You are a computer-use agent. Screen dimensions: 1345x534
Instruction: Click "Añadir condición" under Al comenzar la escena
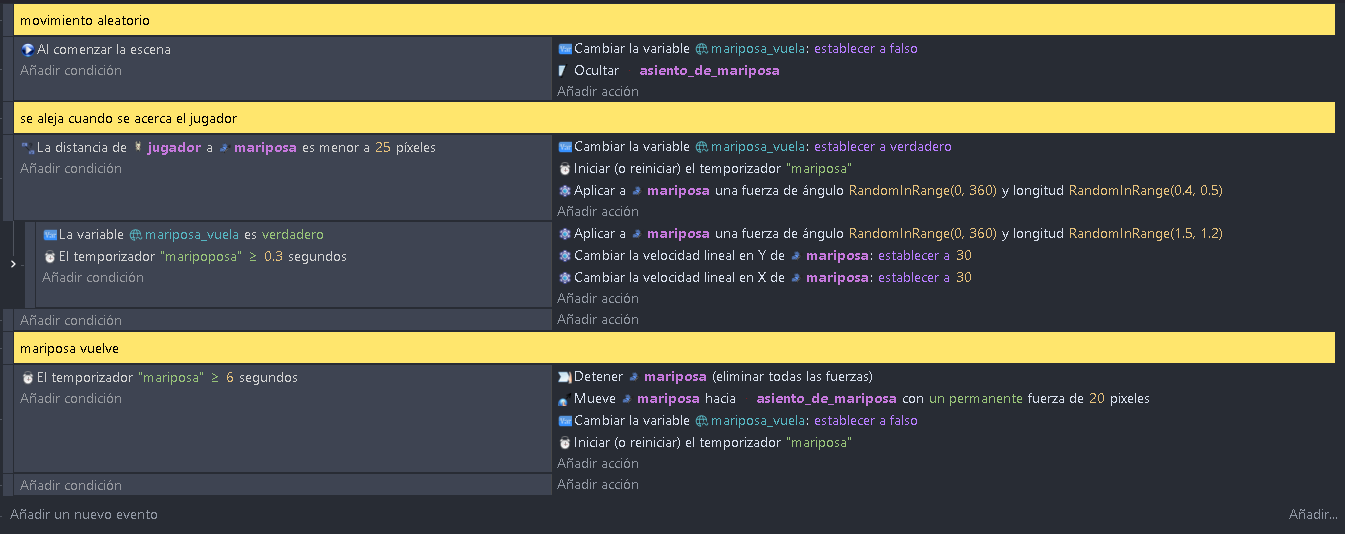(x=71, y=70)
